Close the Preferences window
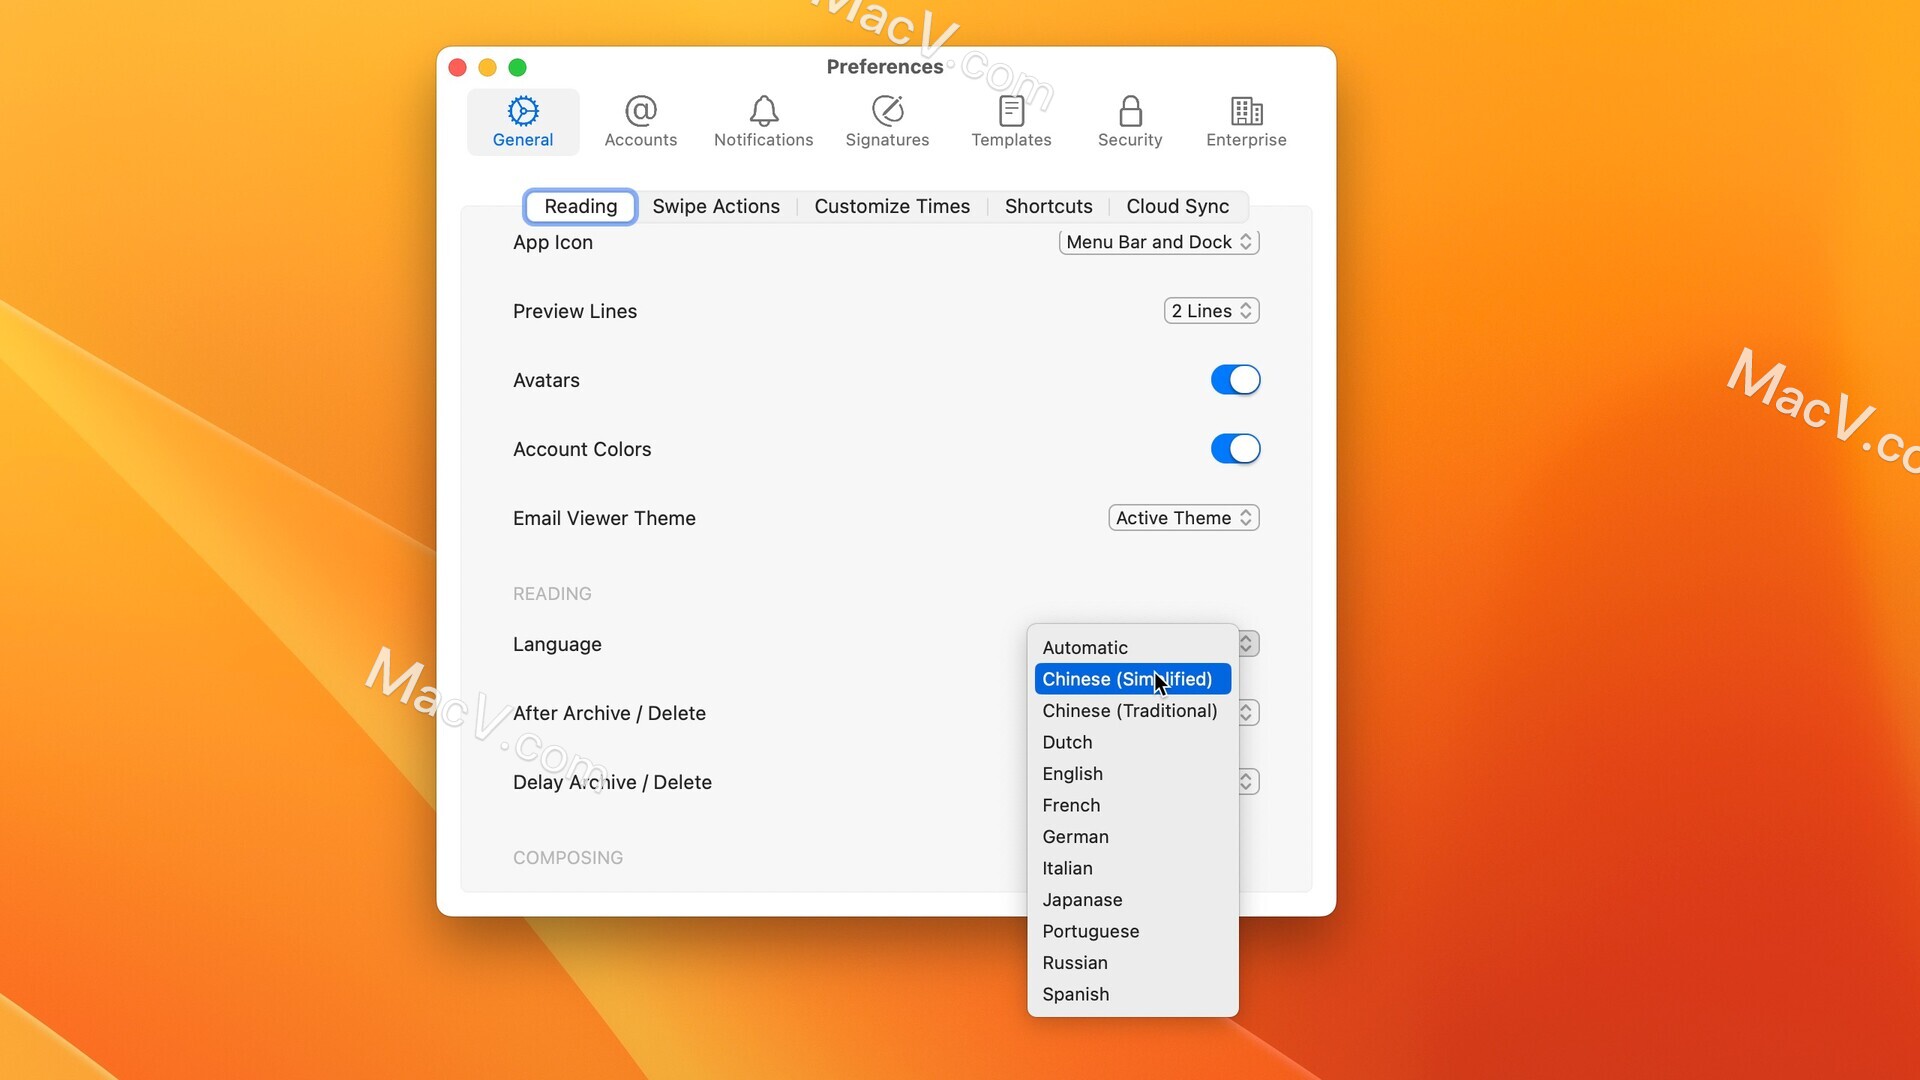Viewport: 1920px width, 1080px height. (x=458, y=67)
